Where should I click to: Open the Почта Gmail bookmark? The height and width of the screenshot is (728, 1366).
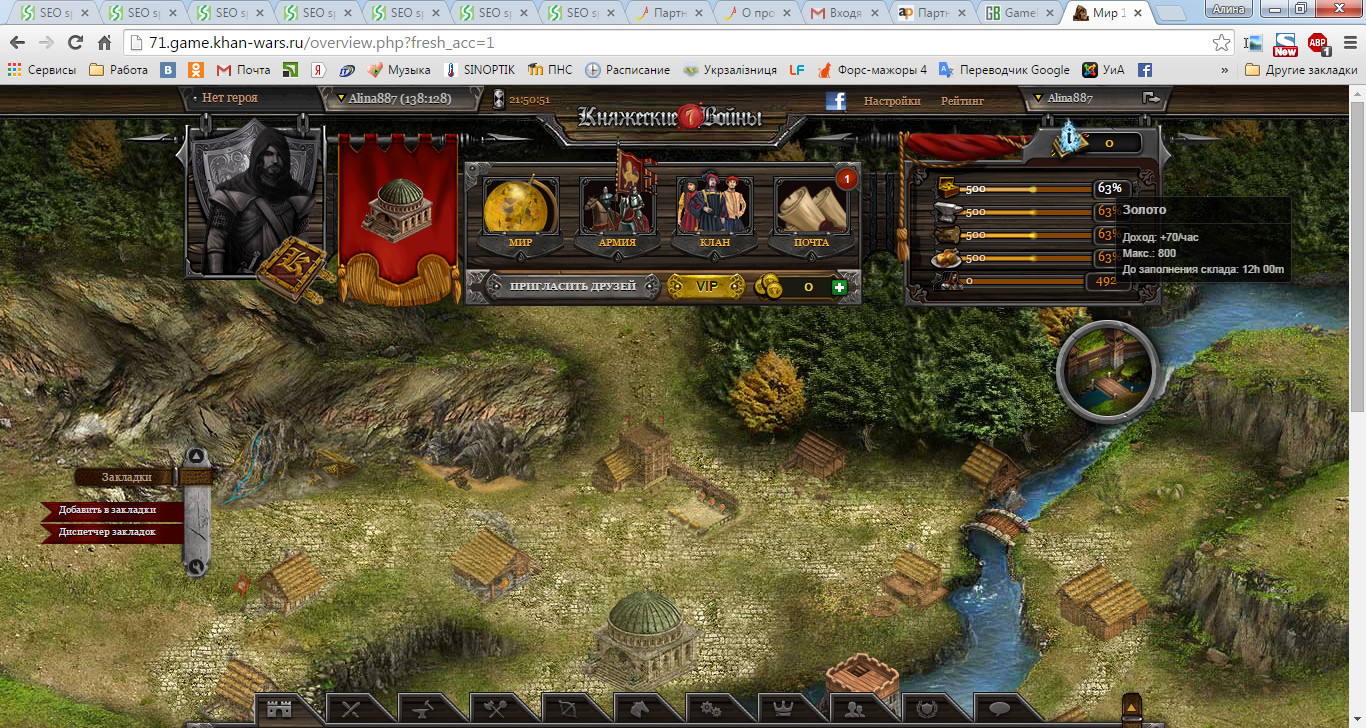243,70
